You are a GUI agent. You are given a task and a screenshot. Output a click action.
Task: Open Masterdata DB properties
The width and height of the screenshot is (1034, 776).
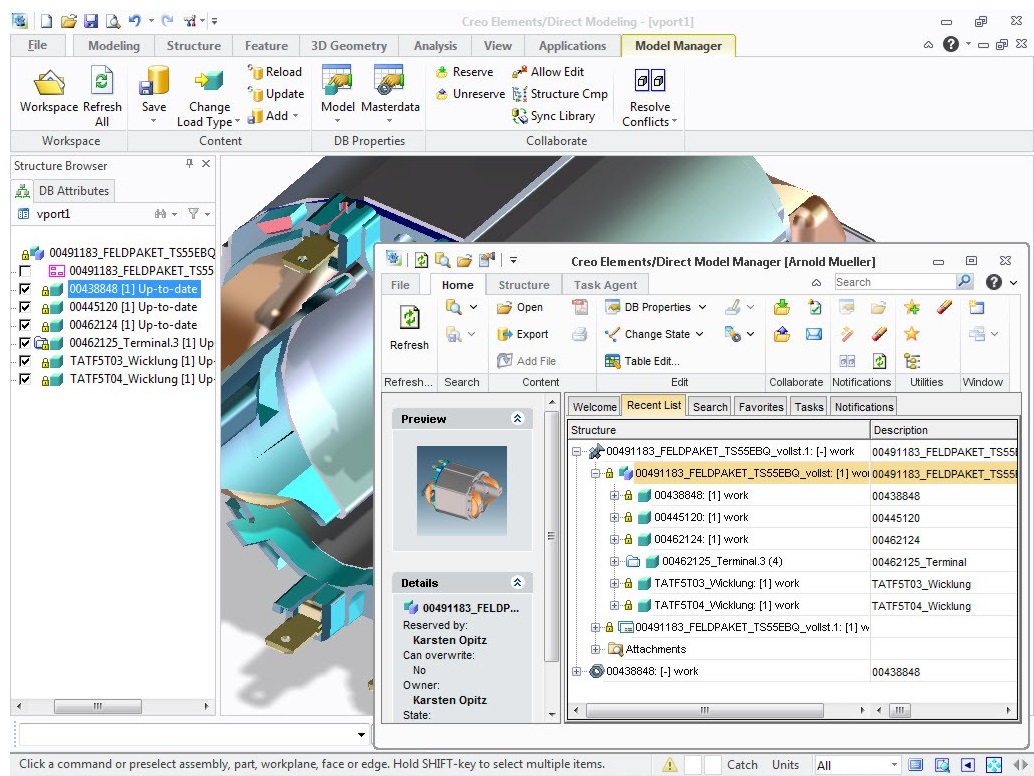point(390,94)
